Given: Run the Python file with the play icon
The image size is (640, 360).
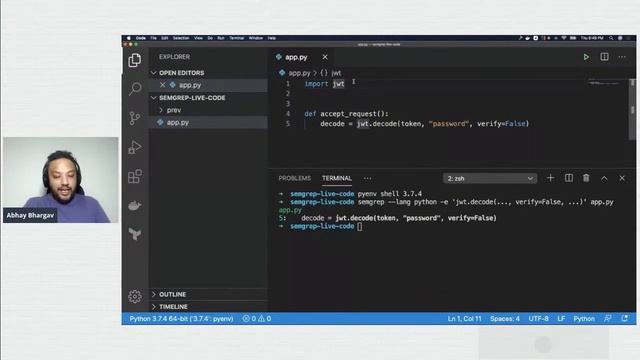Looking at the screenshot, I should 586,57.
